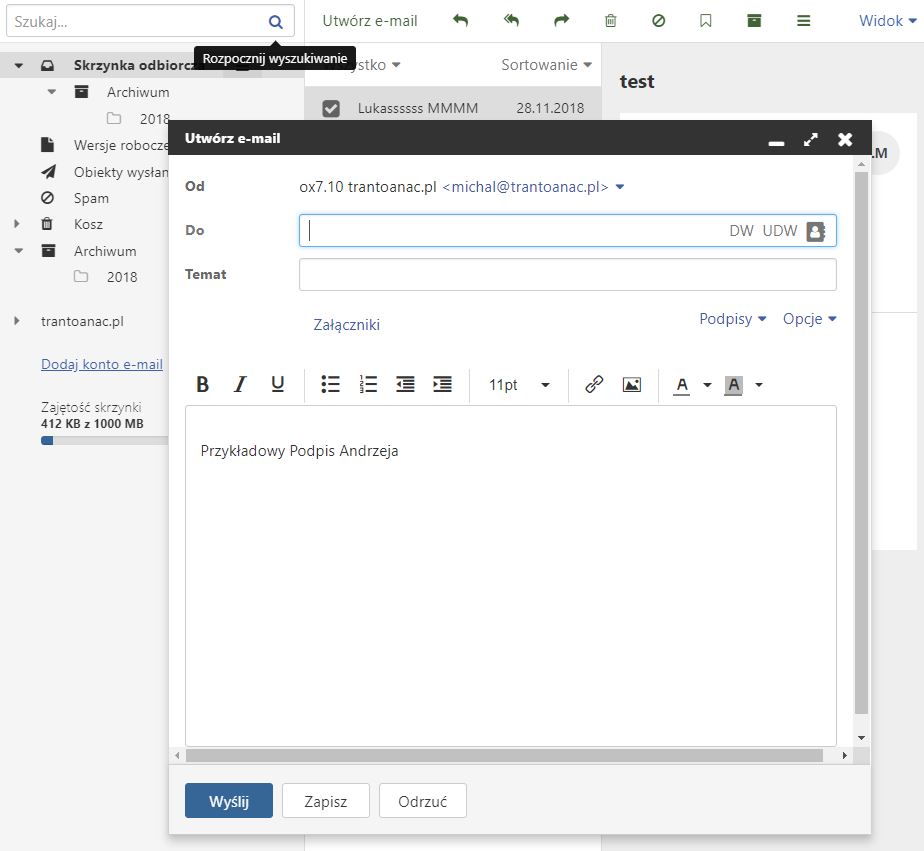Viewport: 924px width, 851px height.
Task: Expand the Kosz folder arrow
Action: click(17, 224)
